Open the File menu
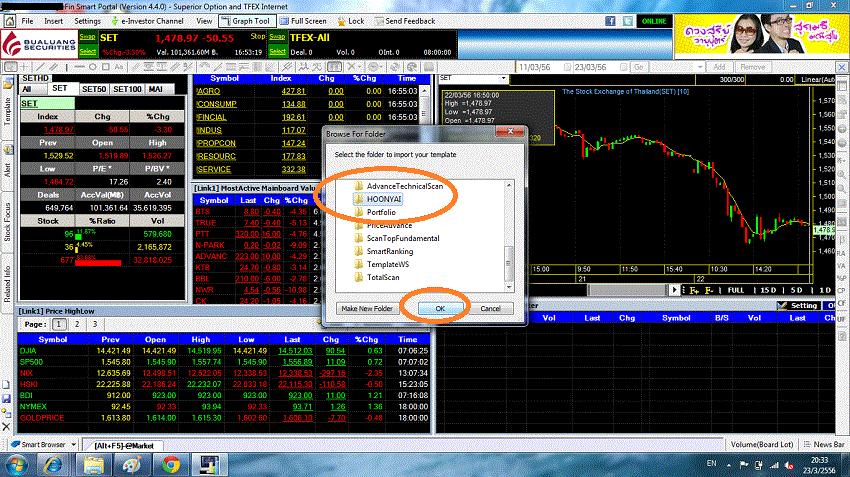 [x=27, y=21]
